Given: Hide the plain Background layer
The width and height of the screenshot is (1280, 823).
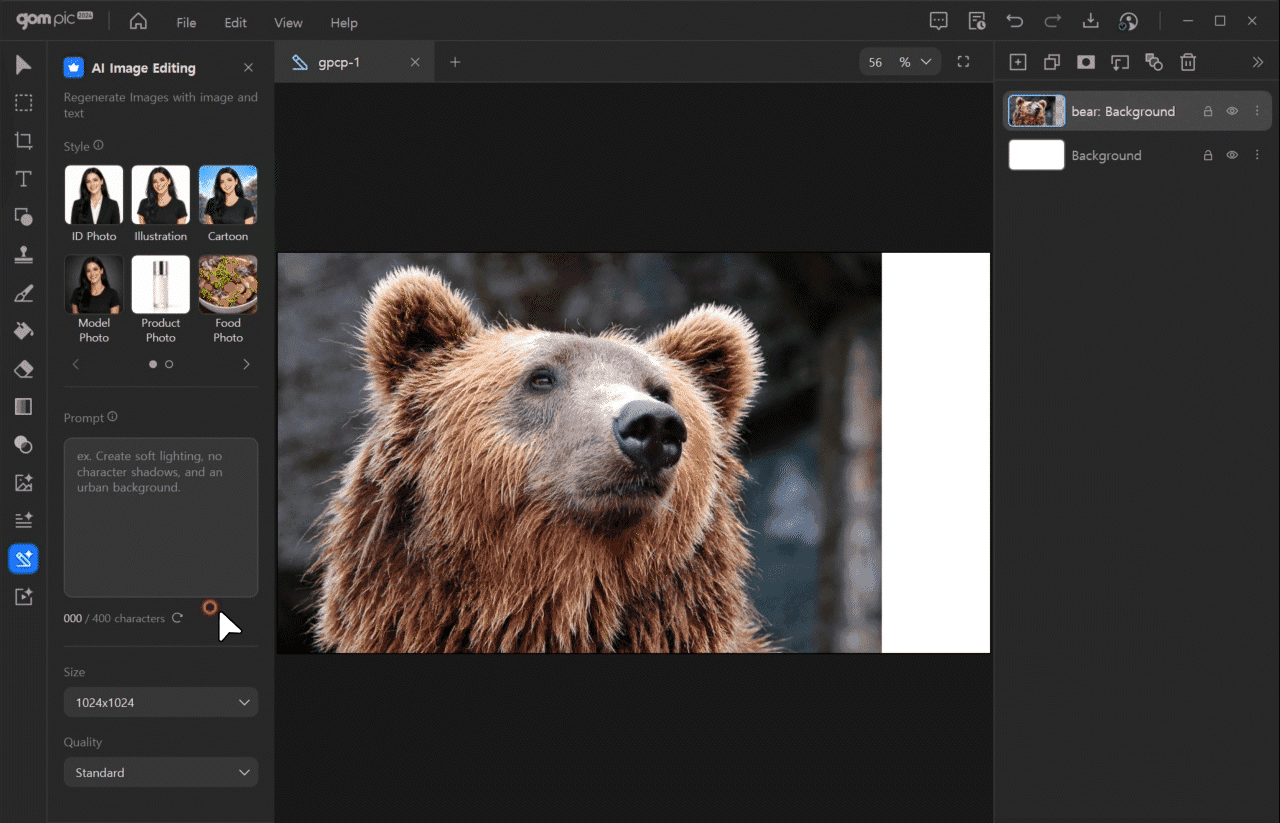Looking at the screenshot, I should point(1232,155).
